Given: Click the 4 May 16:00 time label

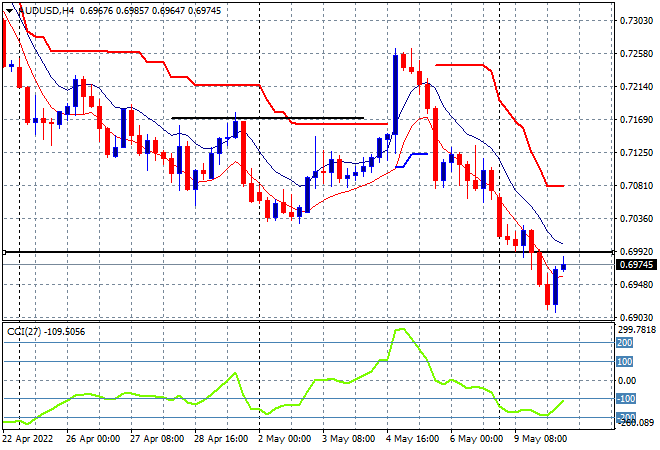Looking at the screenshot, I should coord(412,439).
